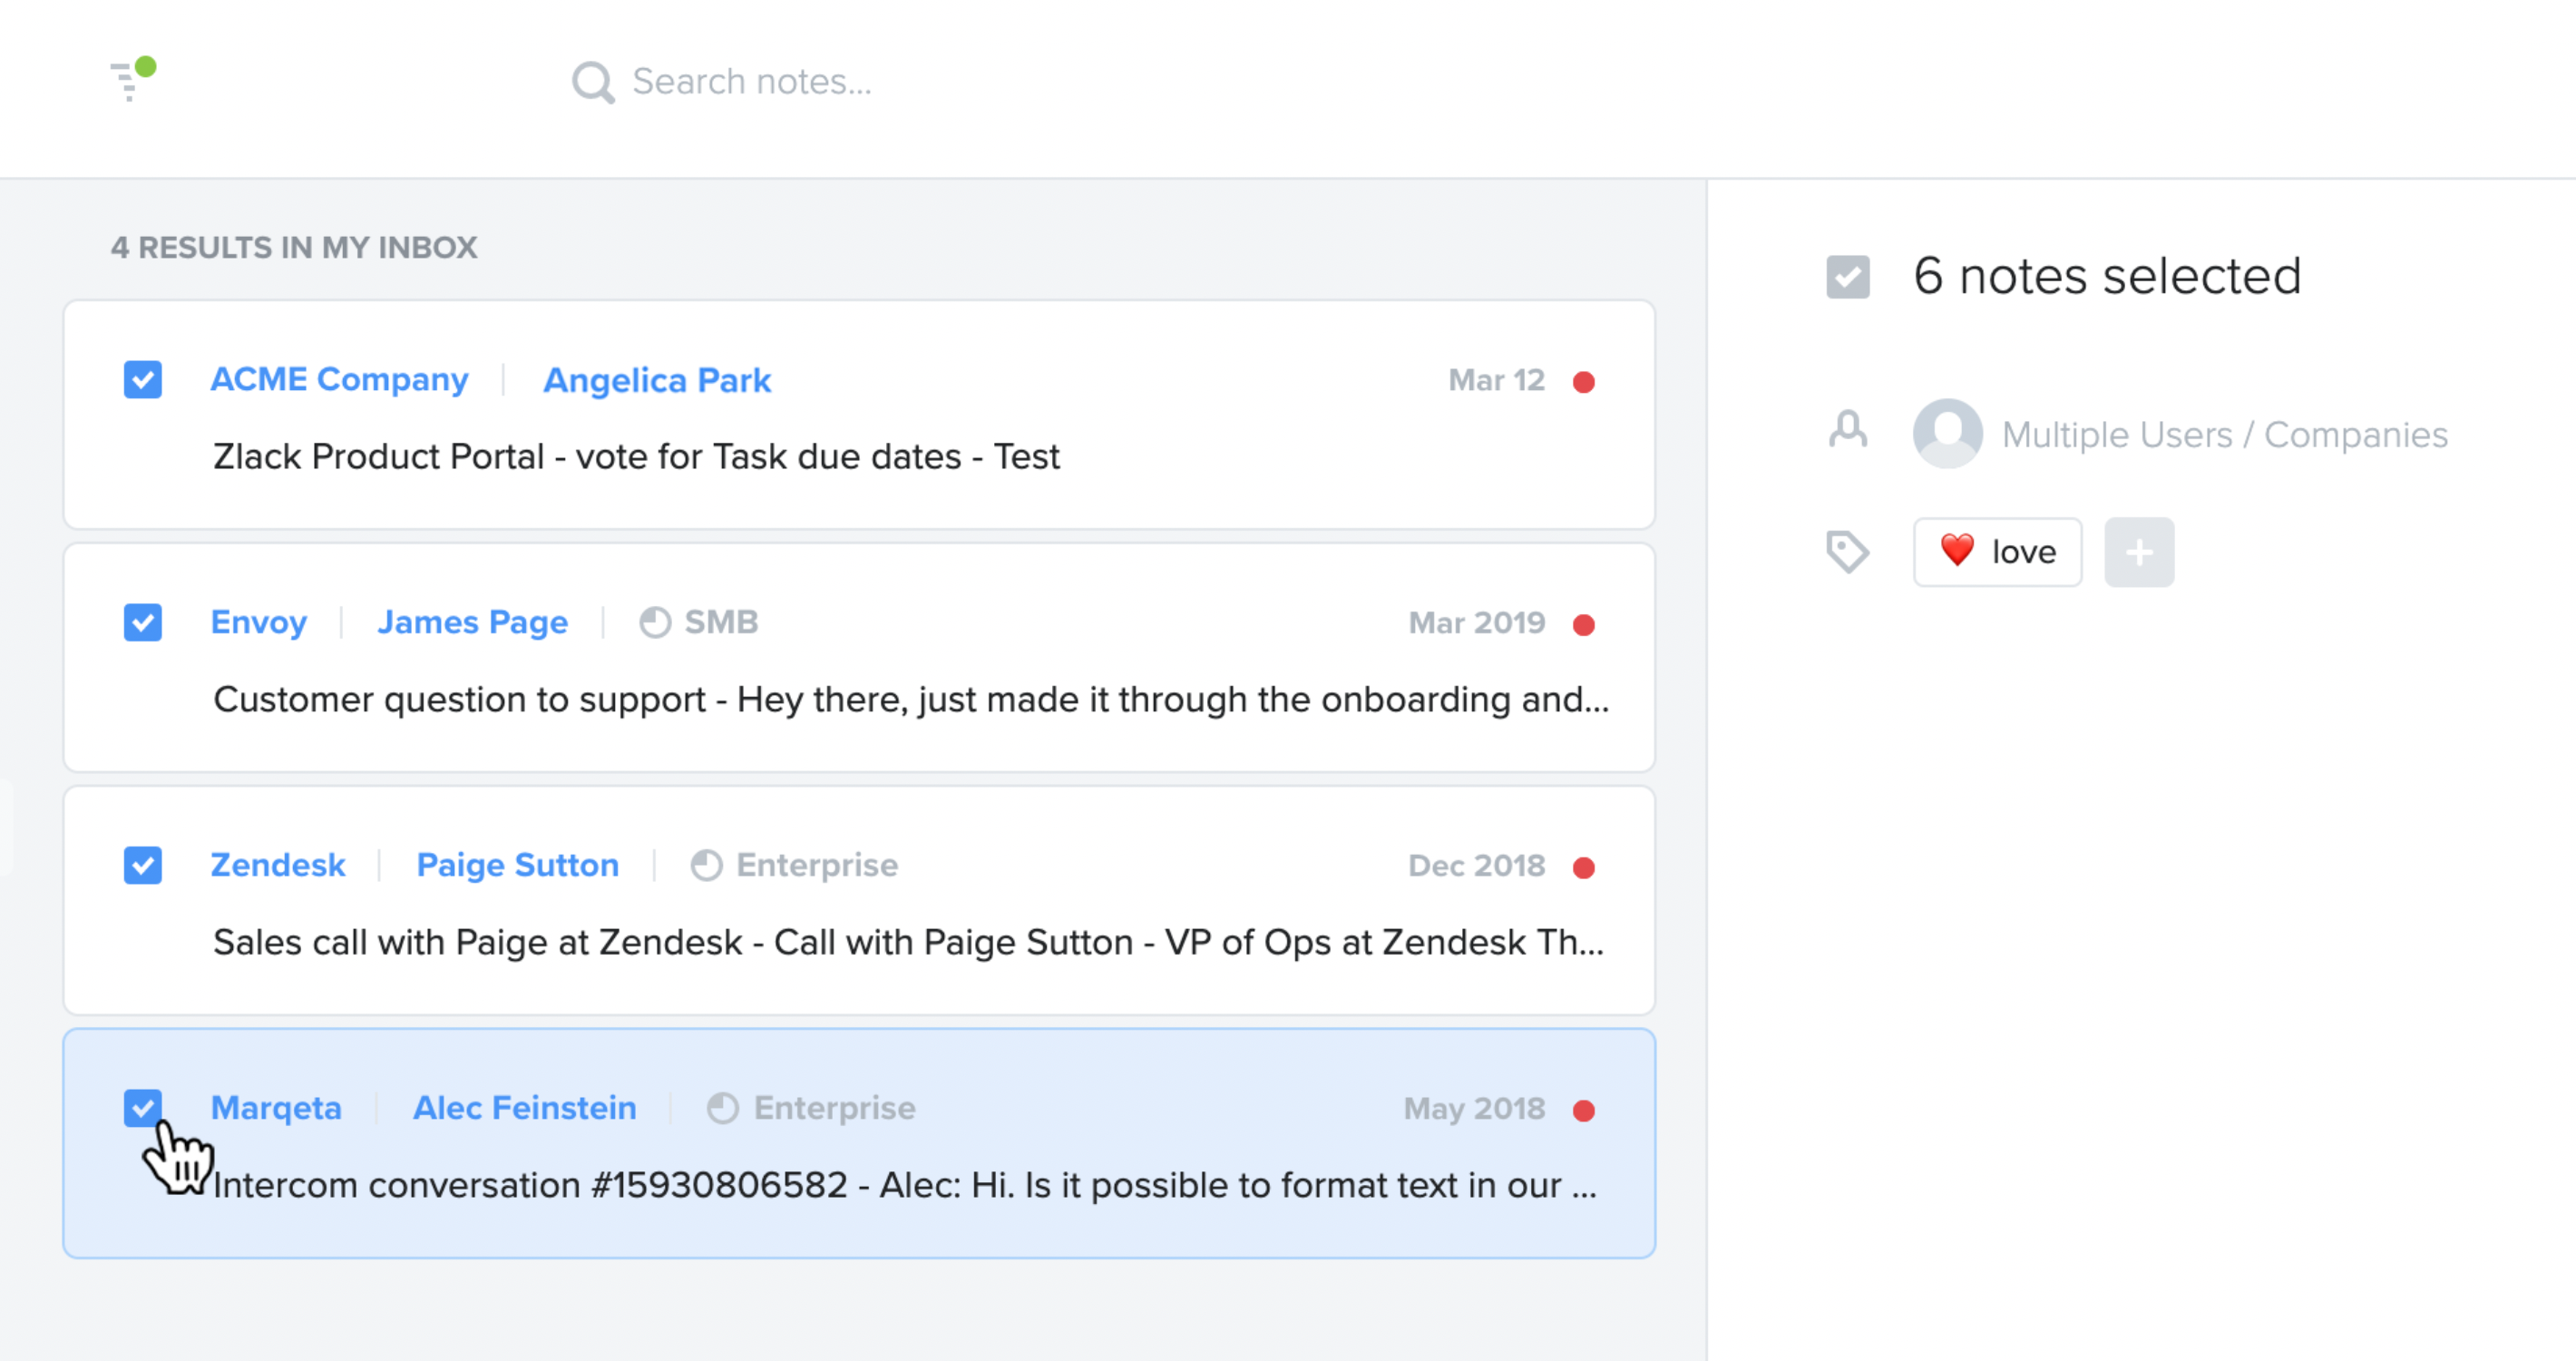Click the tag icon in details panel
Screen dimensions: 2576x1361
pyautogui.click(x=1847, y=551)
